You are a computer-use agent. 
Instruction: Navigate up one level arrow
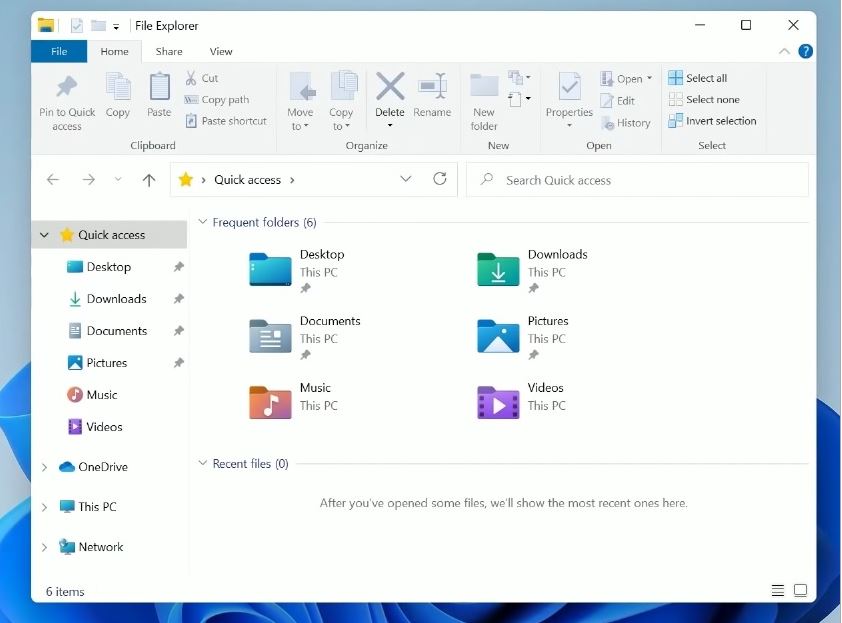(149, 179)
